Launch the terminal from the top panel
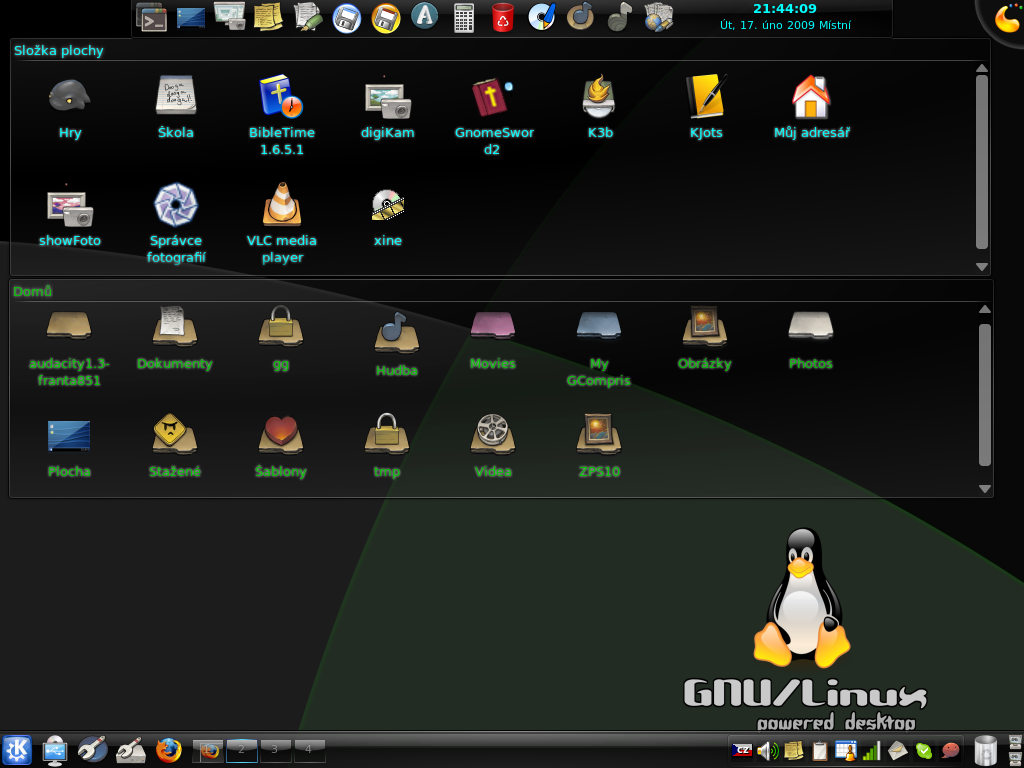The width and height of the screenshot is (1024, 768). pyautogui.click(x=152, y=17)
